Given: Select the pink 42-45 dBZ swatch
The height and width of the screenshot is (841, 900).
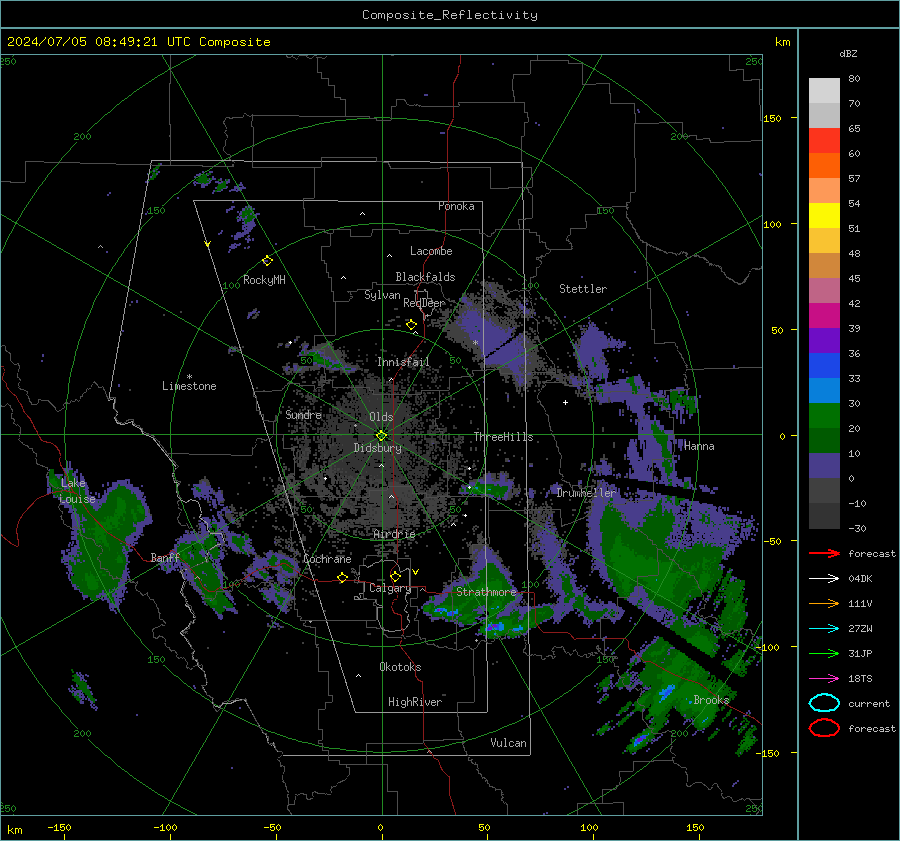Looking at the screenshot, I should tap(824, 290).
